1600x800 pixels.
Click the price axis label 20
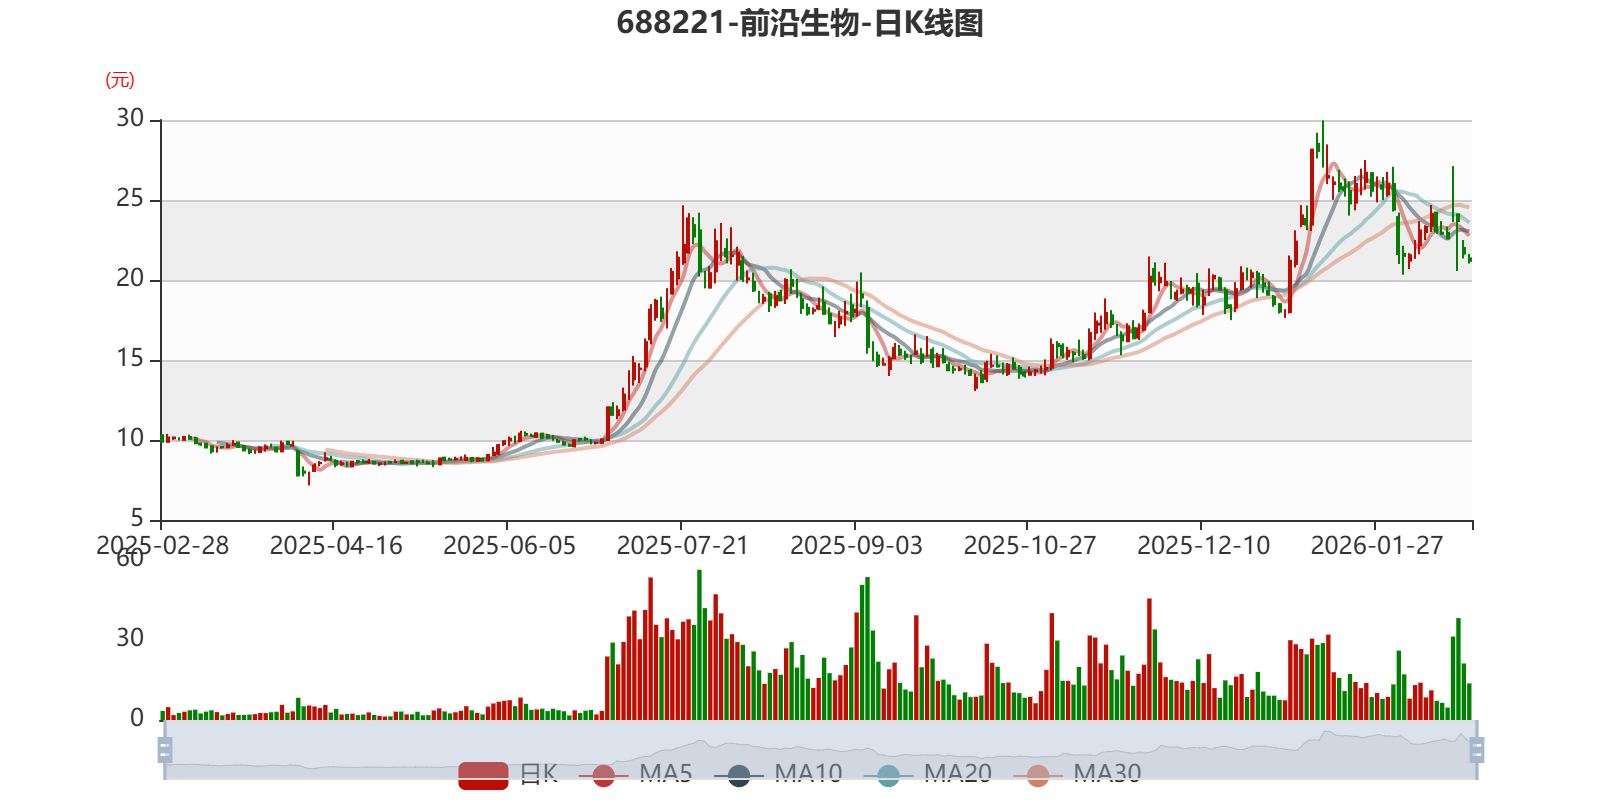coord(130,278)
